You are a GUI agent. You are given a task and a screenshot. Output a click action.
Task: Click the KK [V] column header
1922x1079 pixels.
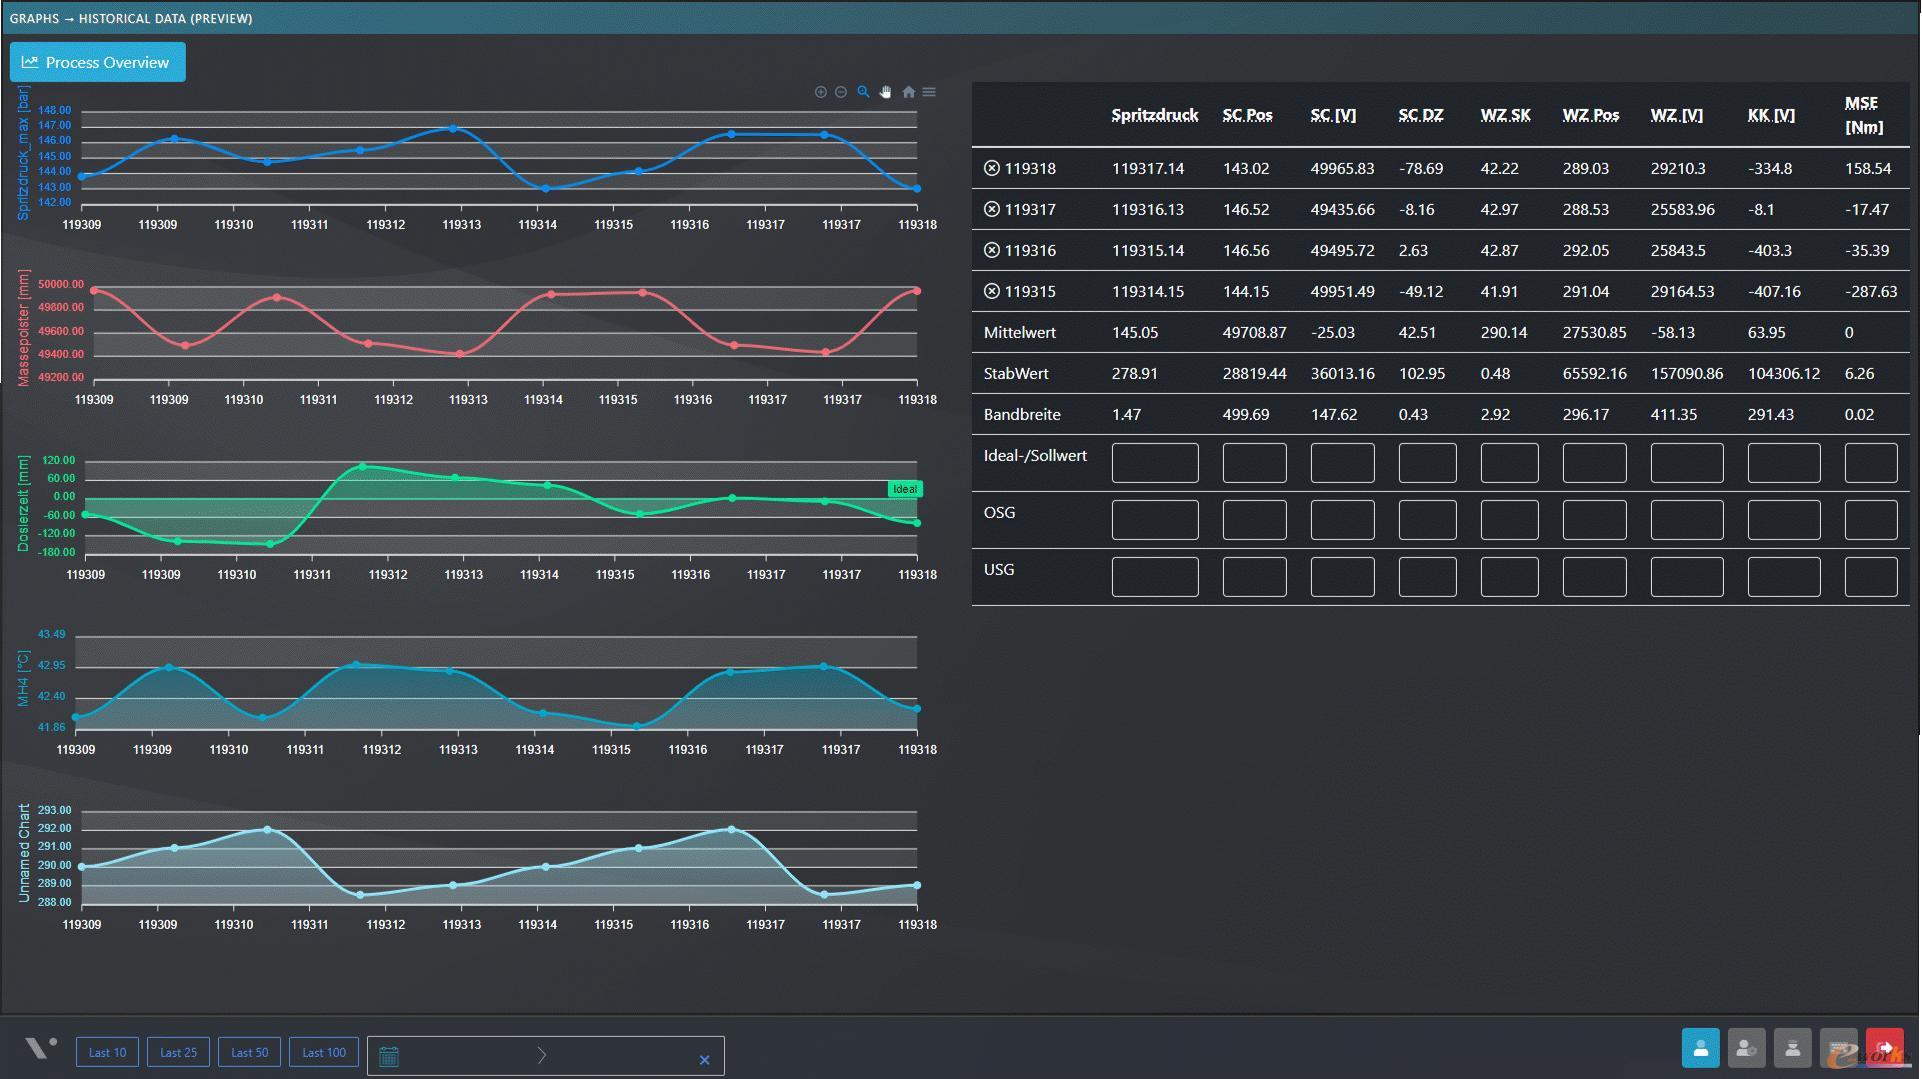pos(1770,115)
